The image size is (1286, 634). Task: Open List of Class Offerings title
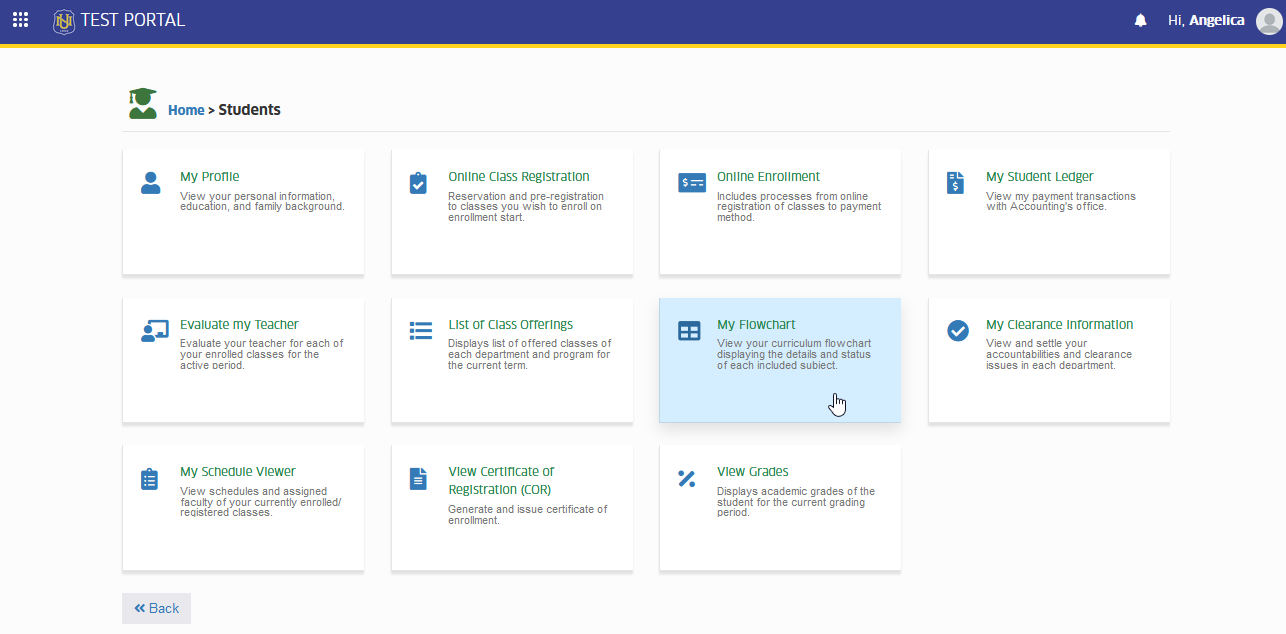[x=511, y=325]
